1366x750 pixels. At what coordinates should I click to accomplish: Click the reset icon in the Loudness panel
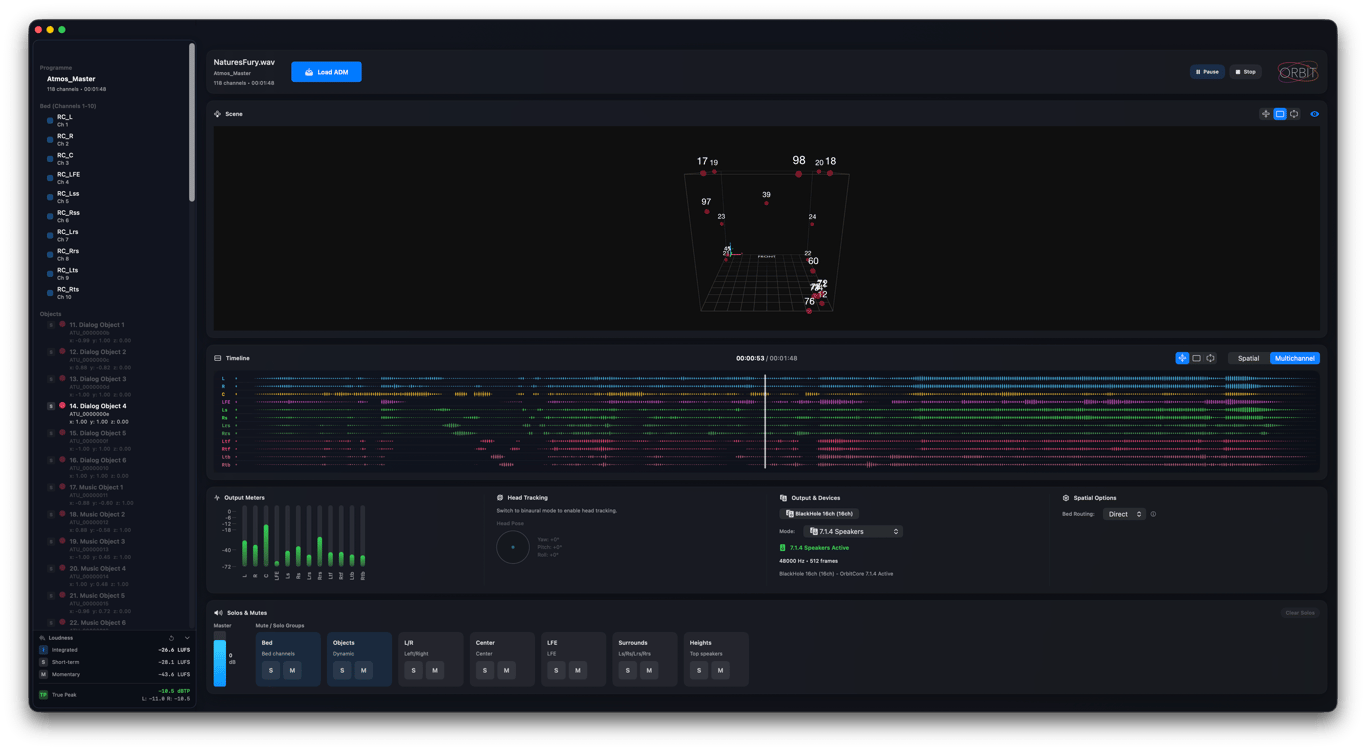click(x=171, y=638)
